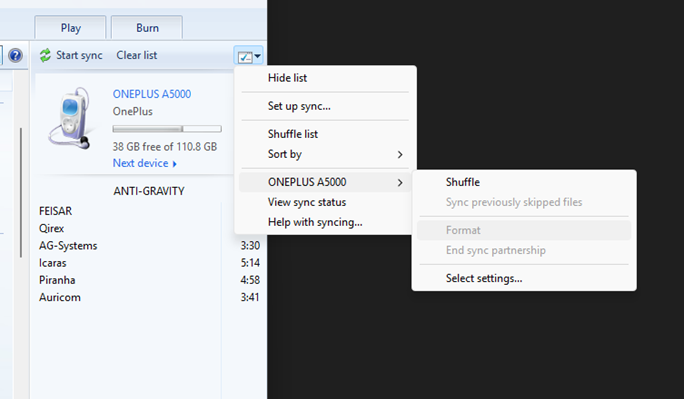
Task: Select View sync status
Action: click(x=325, y=202)
